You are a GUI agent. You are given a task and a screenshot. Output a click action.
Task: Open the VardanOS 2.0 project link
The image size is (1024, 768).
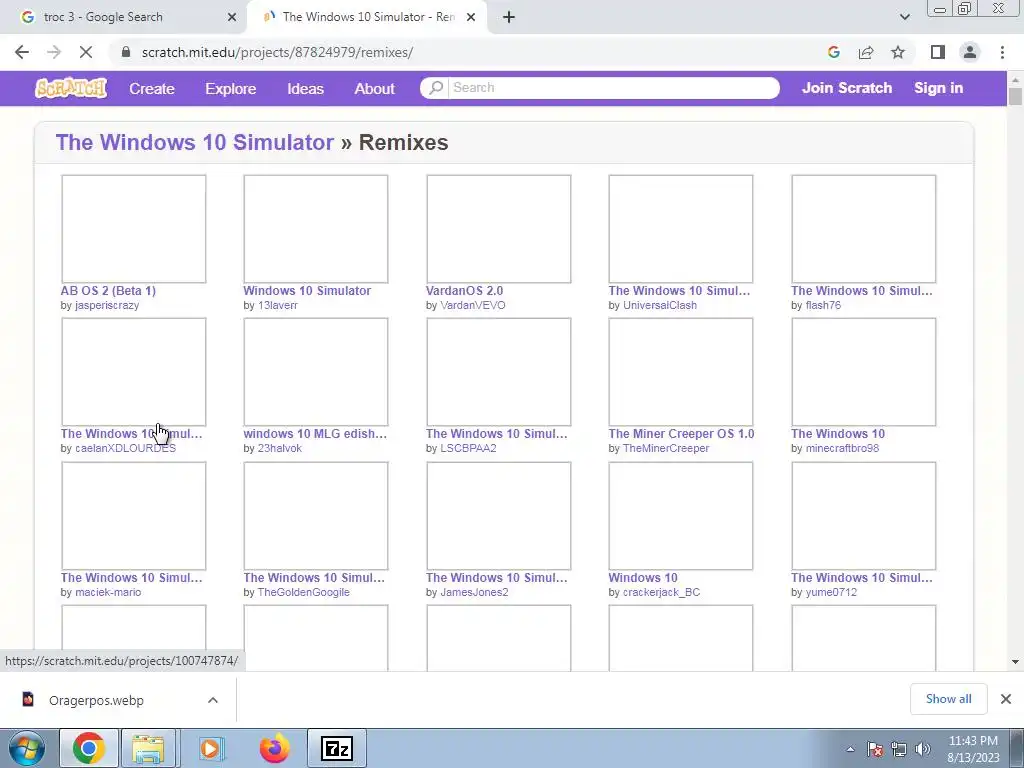pyautogui.click(x=464, y=291)
